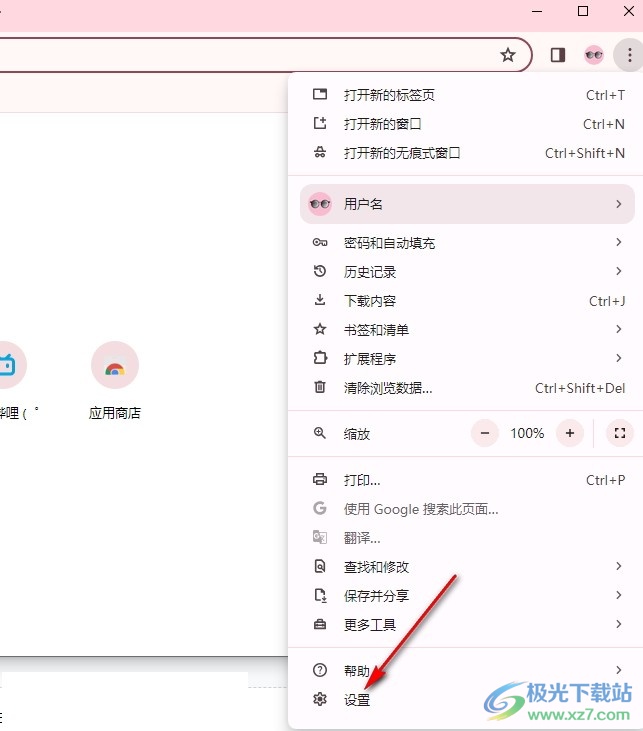Screen dimensions: 643x731
Task: Click the settings gear icon
Action: click(320, 699)
